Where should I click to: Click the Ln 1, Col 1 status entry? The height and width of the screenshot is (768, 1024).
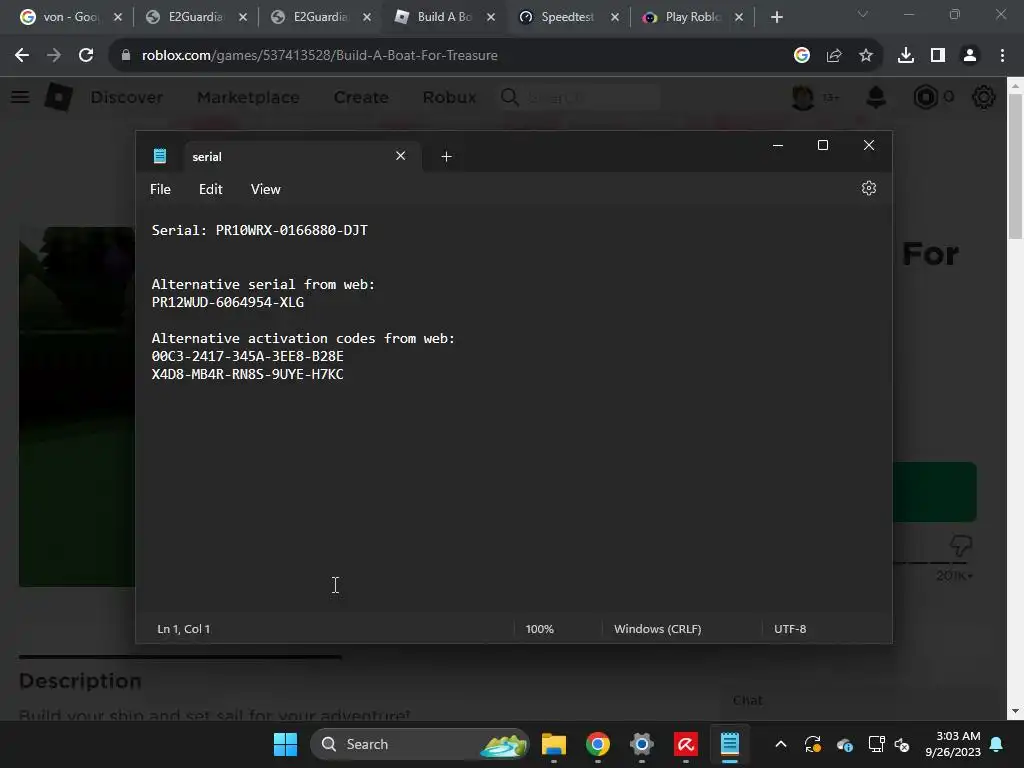pos(184,629)
